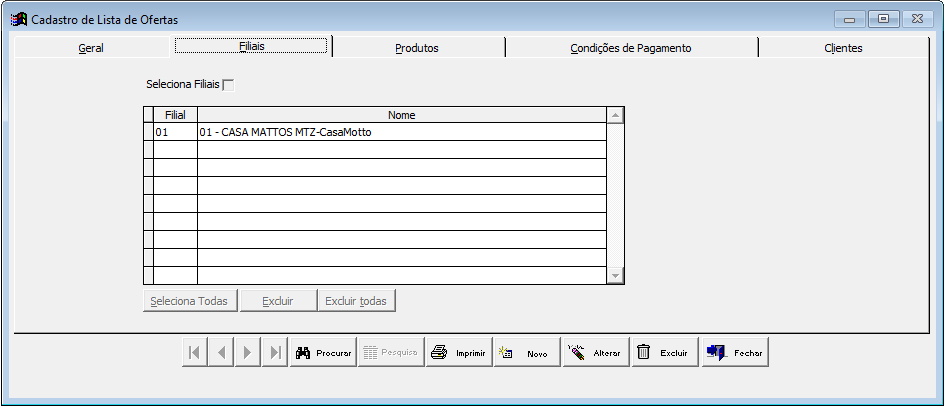
Task: Close form with Fechar button
Action: click(734, 352)
